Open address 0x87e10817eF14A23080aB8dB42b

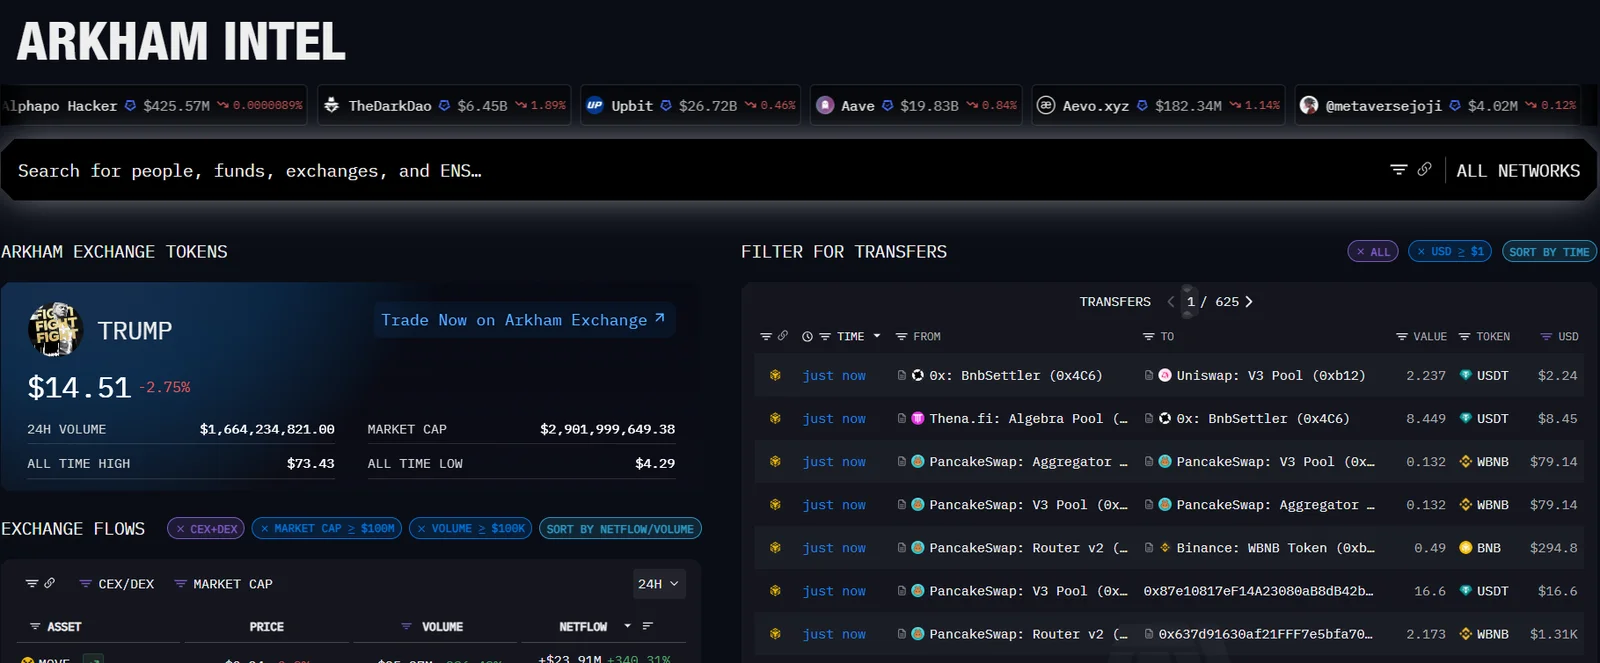(1258, 591)
